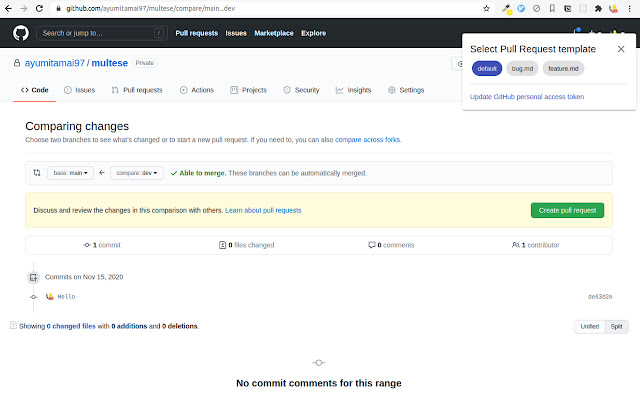This screenshot has height=400, width=640.
Task: Open Learn about pull requests link
Action: [263, 211]
